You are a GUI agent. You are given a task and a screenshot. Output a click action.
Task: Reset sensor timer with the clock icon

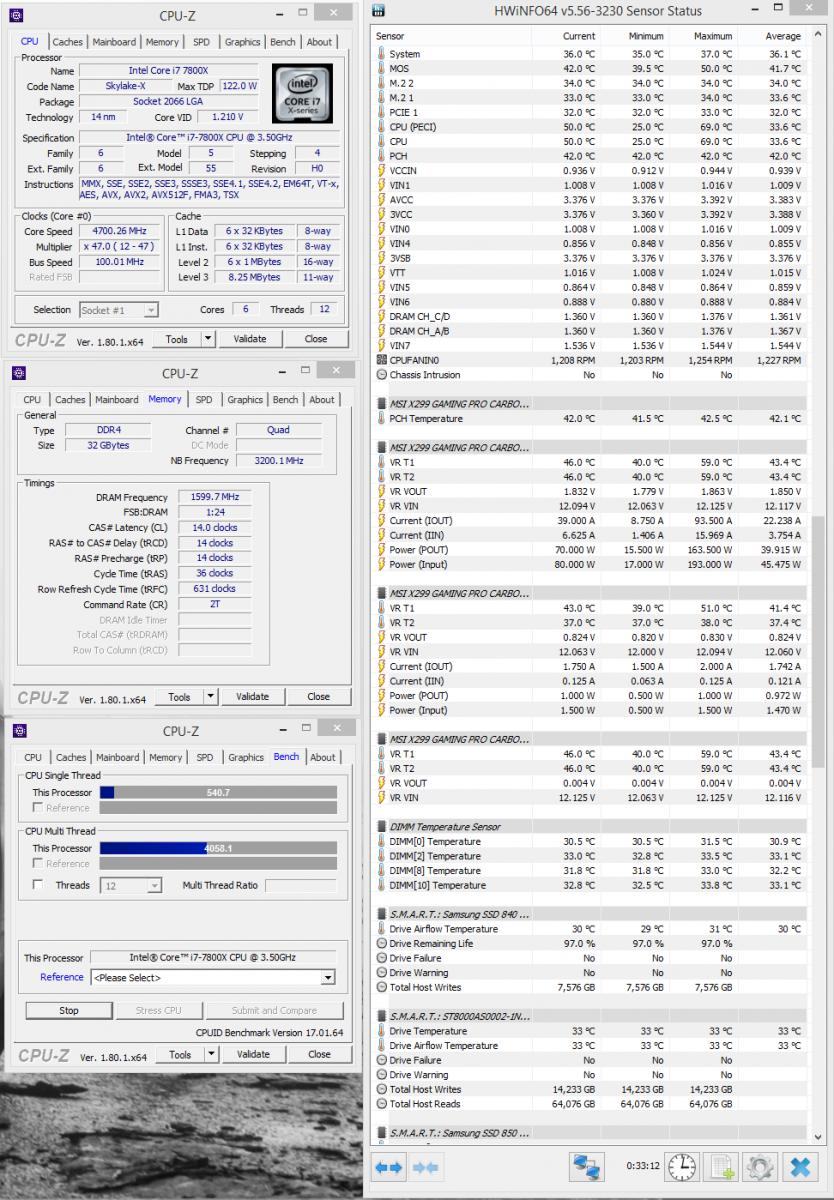(681, 1167)
